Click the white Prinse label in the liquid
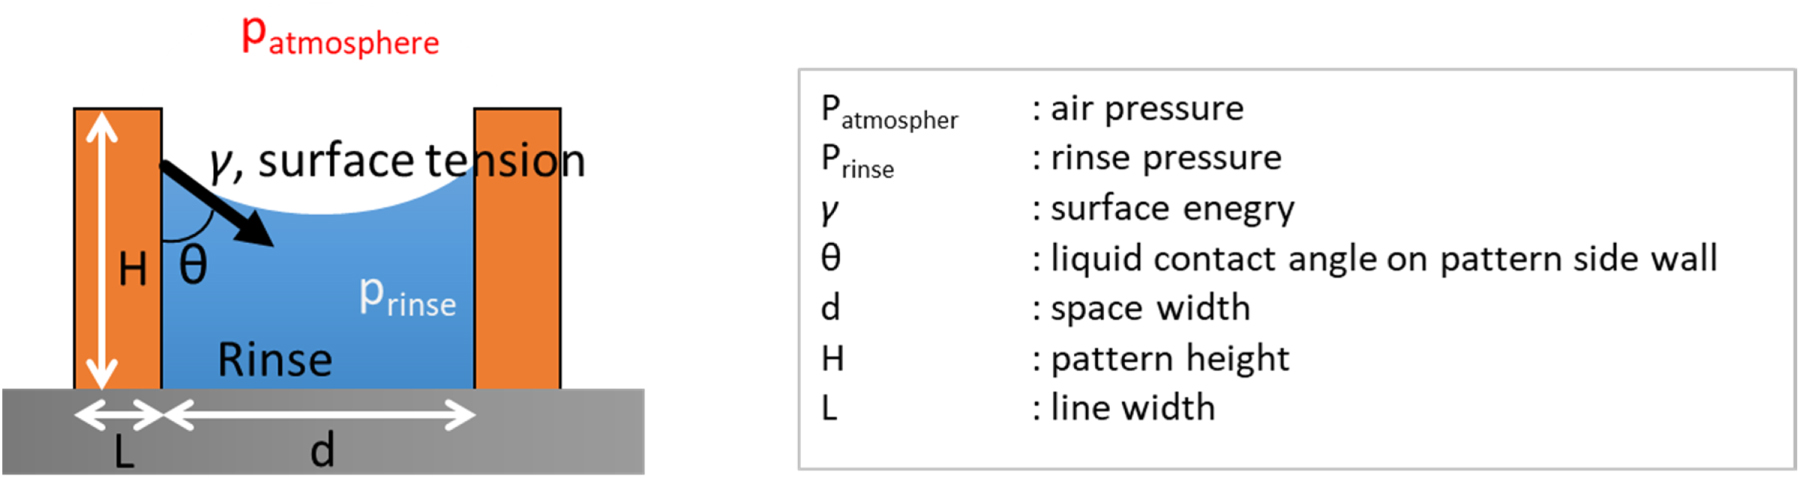The height and width of the screenshot is (478, 1800). (407, 297)
